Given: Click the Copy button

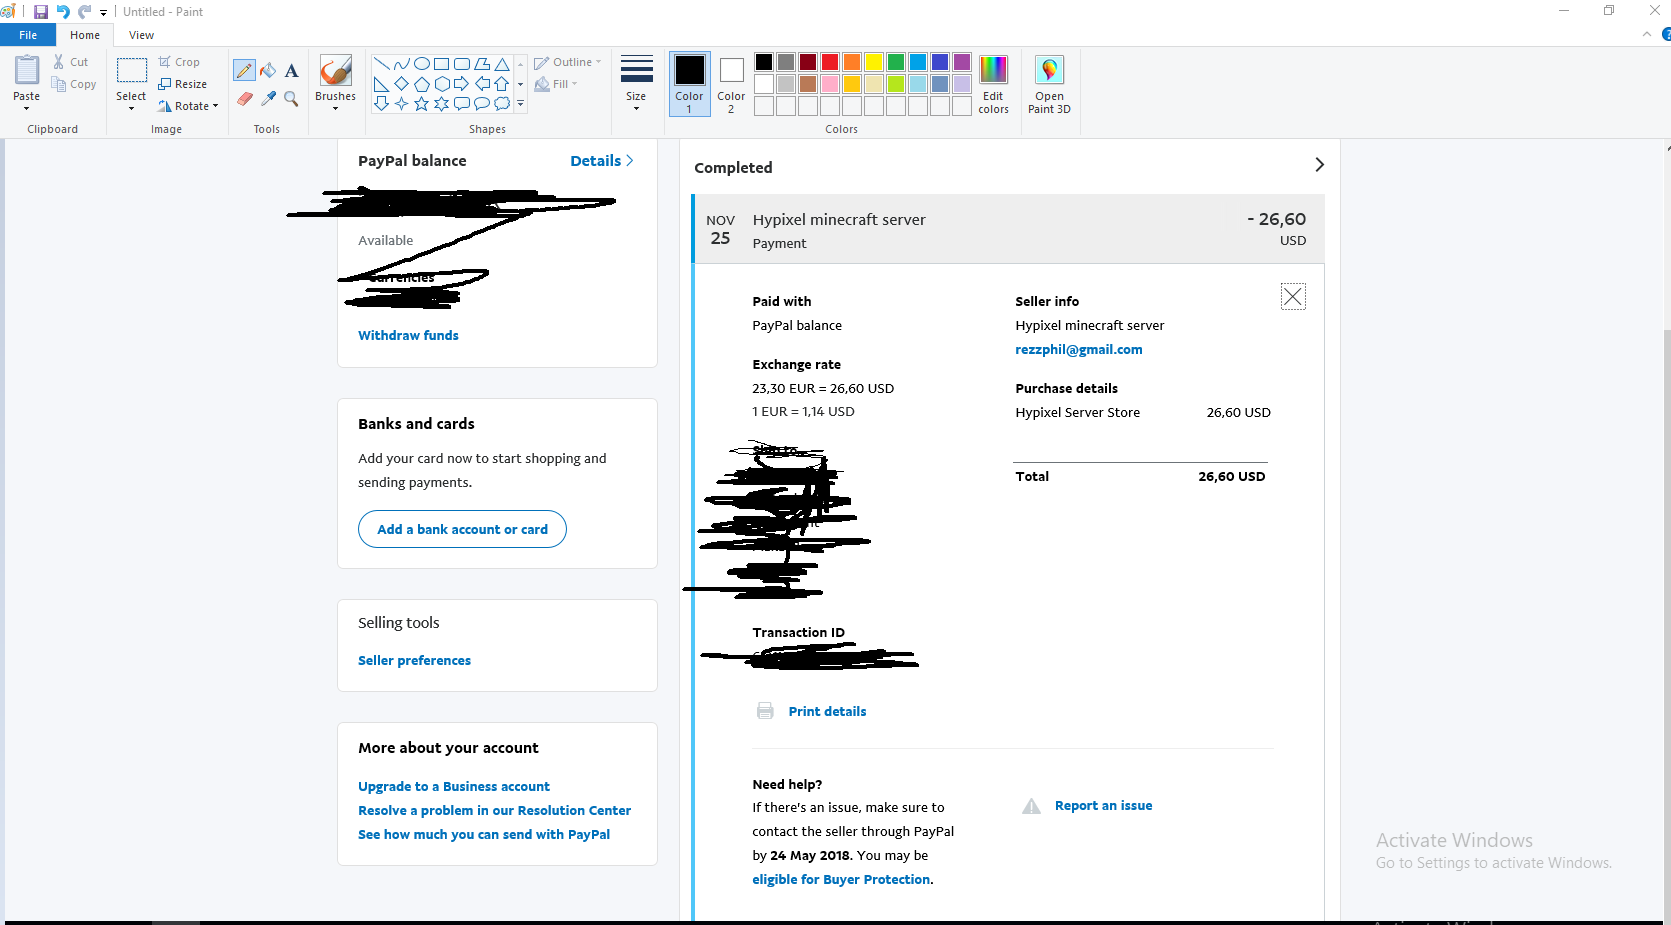Looking at the screenshot, I should click(x=75, y=84).
